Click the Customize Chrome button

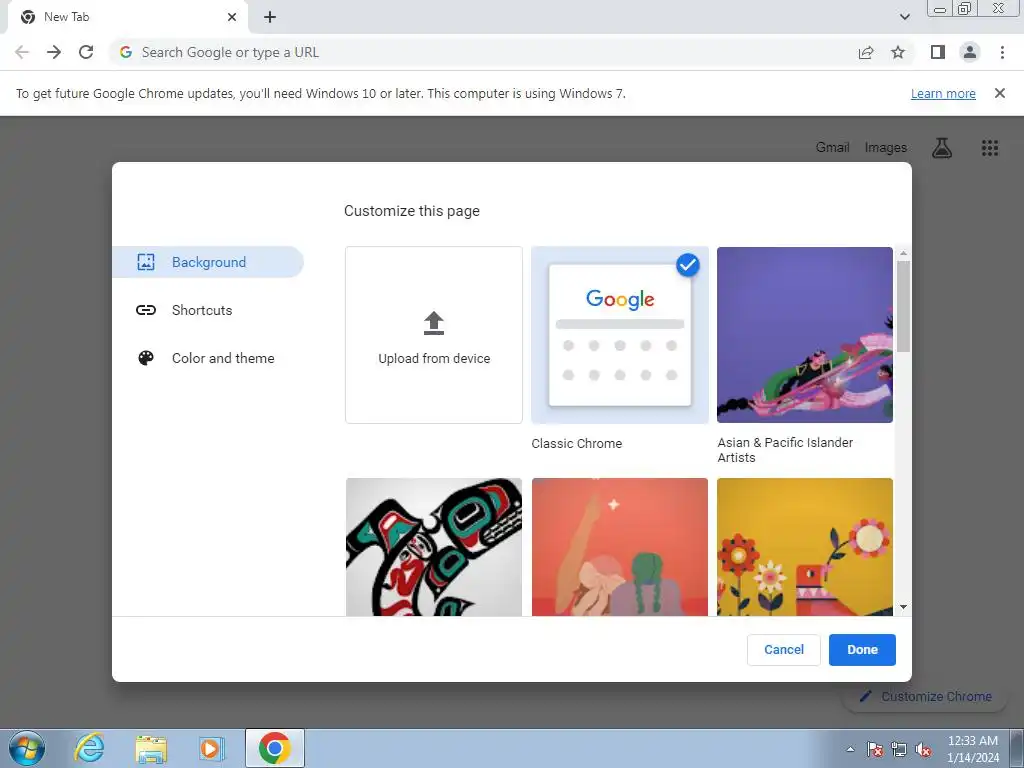pyautogui.click(x=926, y=696)
